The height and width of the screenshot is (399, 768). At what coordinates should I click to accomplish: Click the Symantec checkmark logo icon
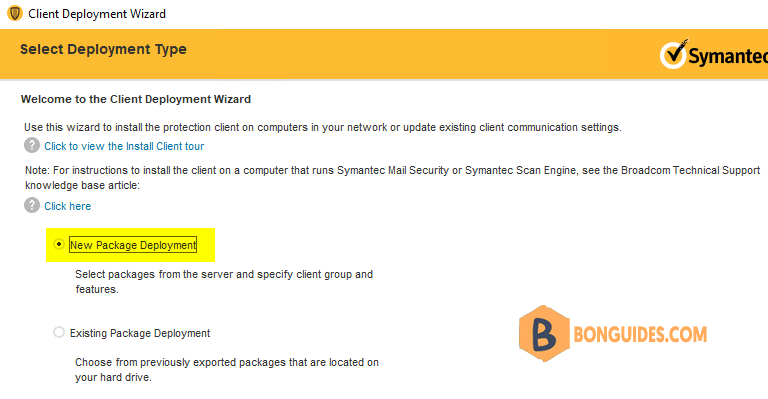[x=674, y=54]
